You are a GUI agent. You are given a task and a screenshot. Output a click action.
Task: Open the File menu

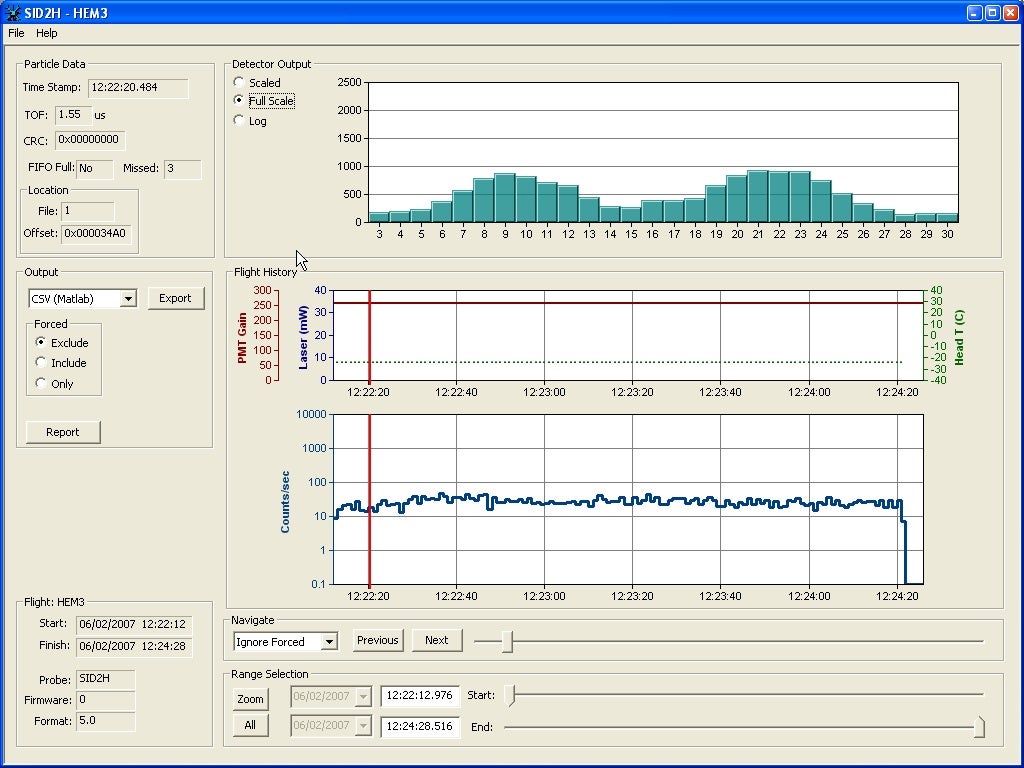click(16, 33)
